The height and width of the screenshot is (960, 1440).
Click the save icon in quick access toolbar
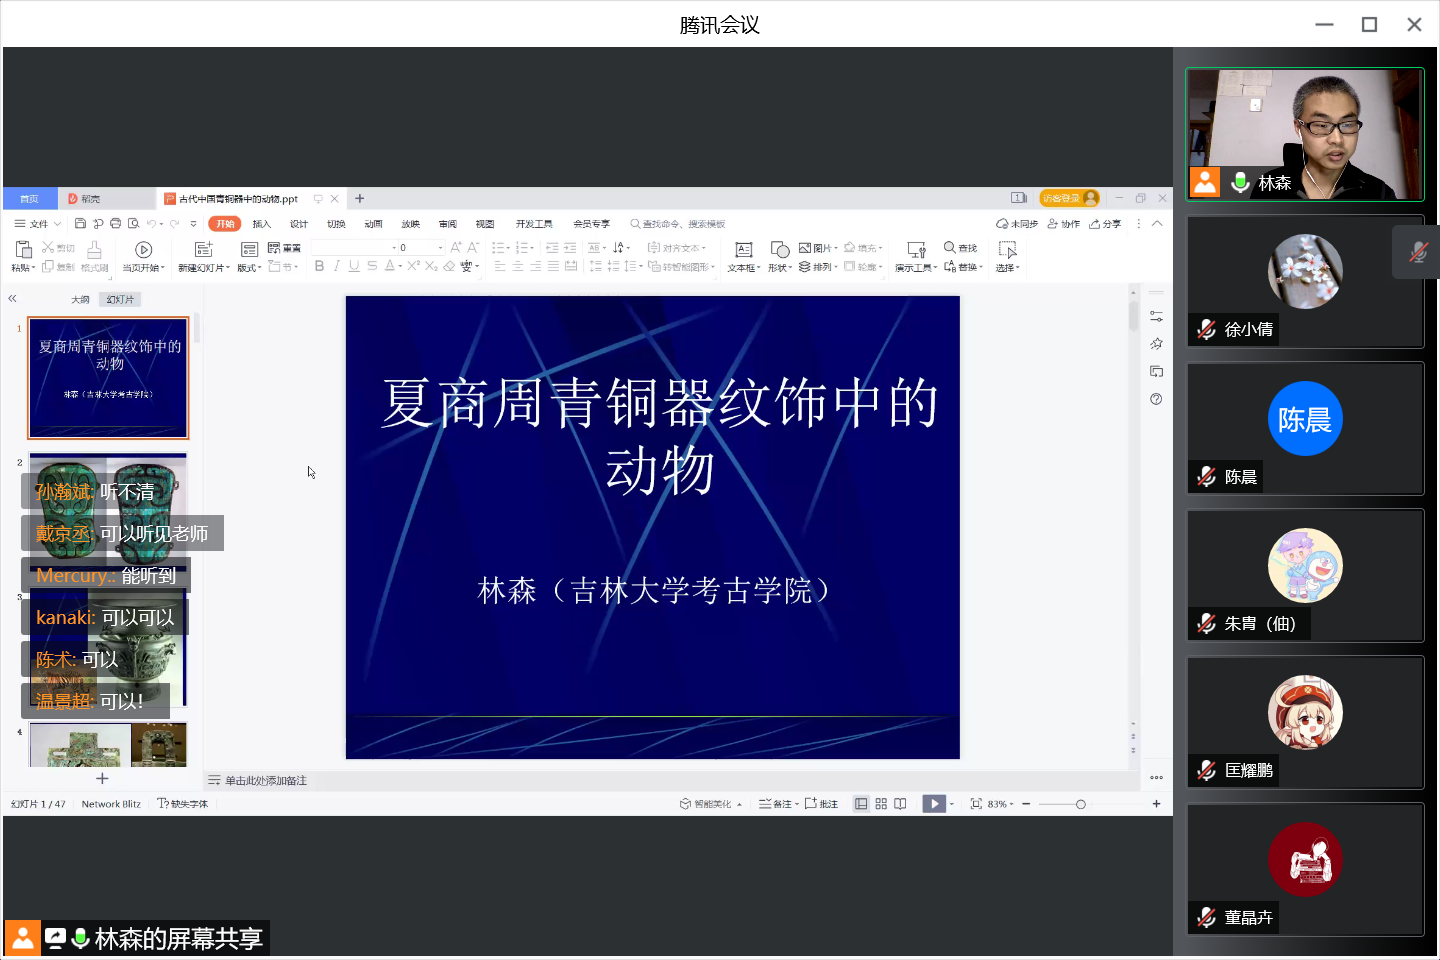(x=80, y=224)
